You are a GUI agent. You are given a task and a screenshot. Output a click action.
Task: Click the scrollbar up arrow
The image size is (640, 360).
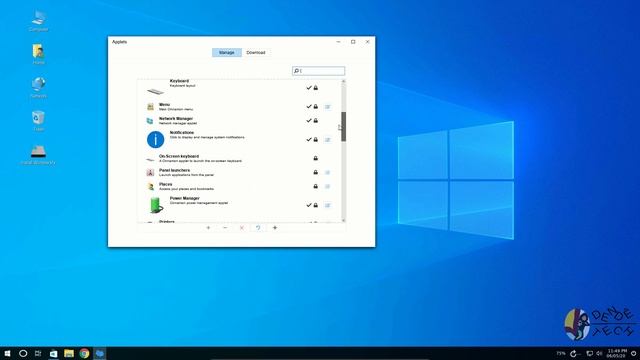[x=344, y=82]
